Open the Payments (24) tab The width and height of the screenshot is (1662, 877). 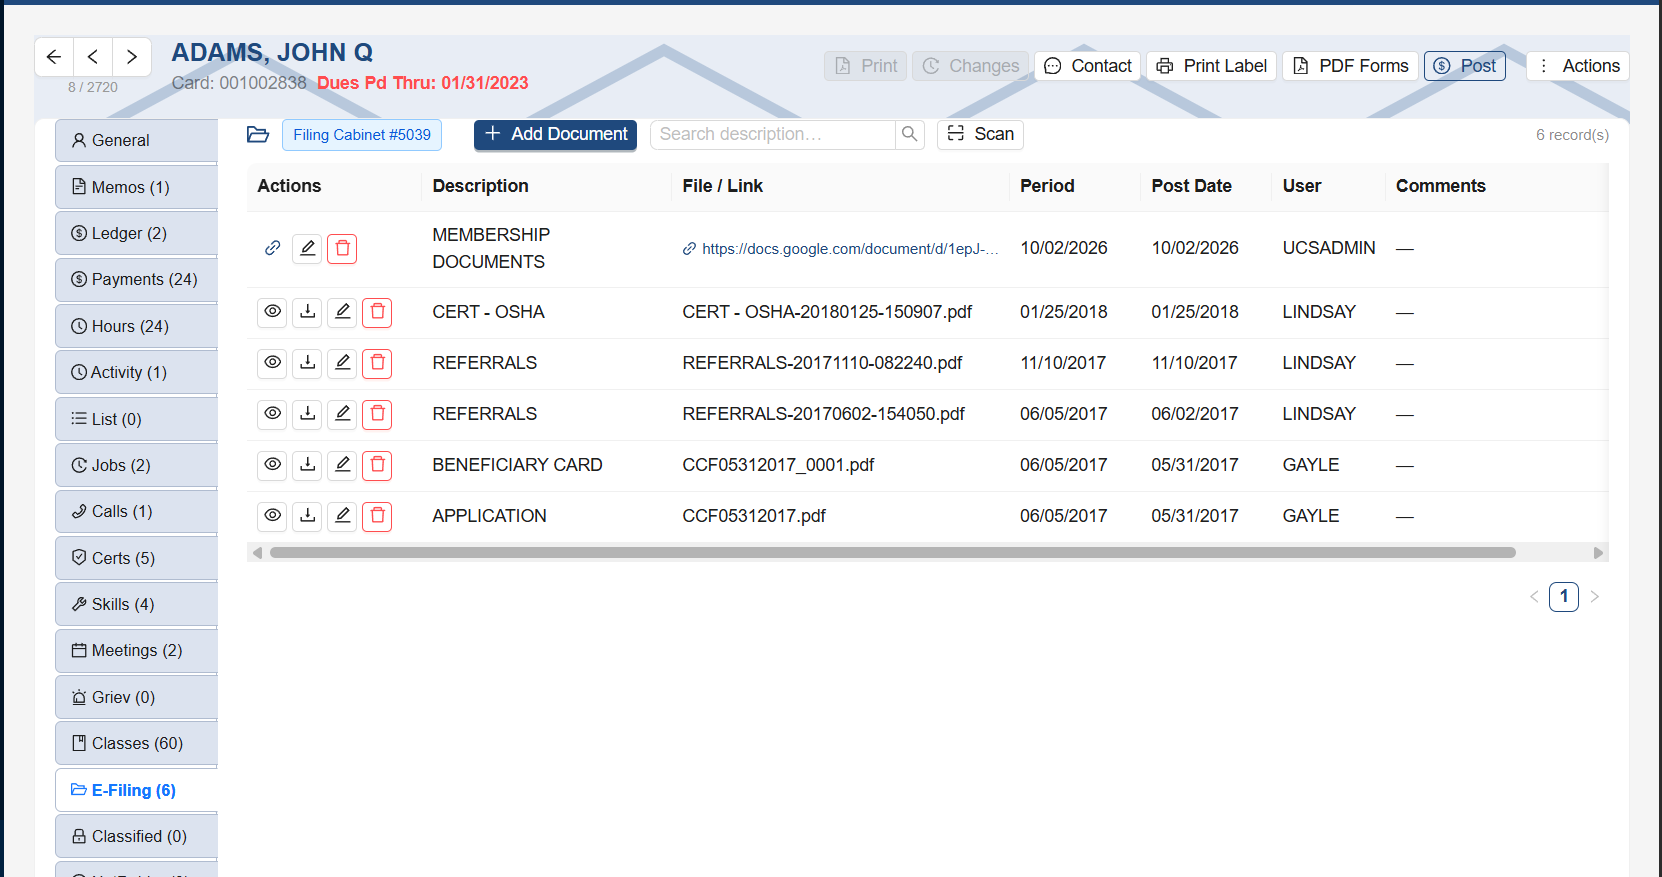136,280
